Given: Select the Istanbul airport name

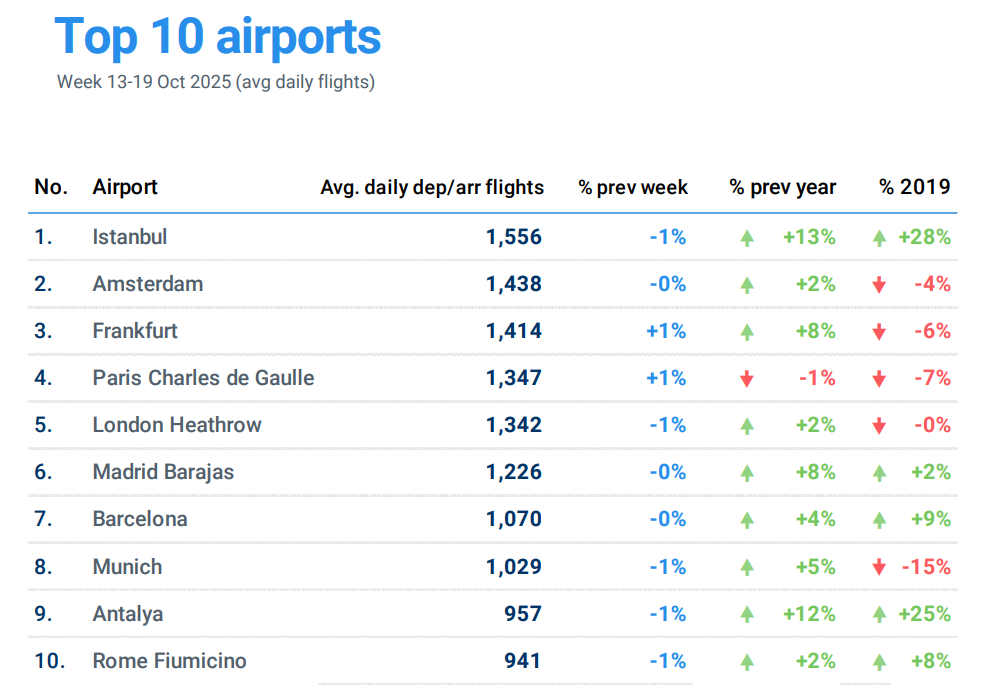Looking at the screenshot, I should (x=130, y=237).
